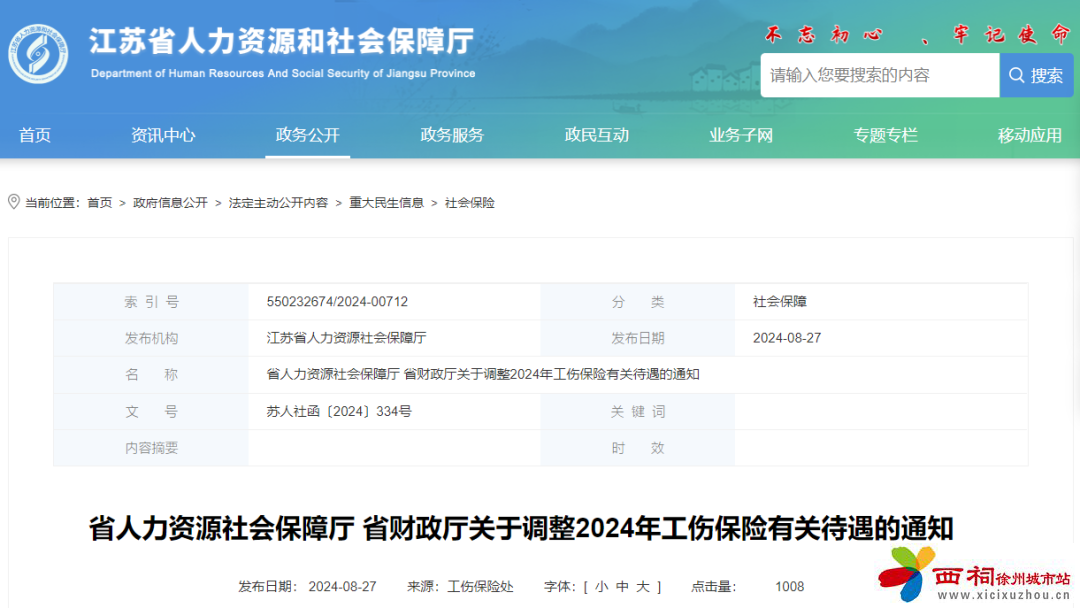Open the 业务子网 navigation menu
Screen dimensions: 1080x608
741,135
